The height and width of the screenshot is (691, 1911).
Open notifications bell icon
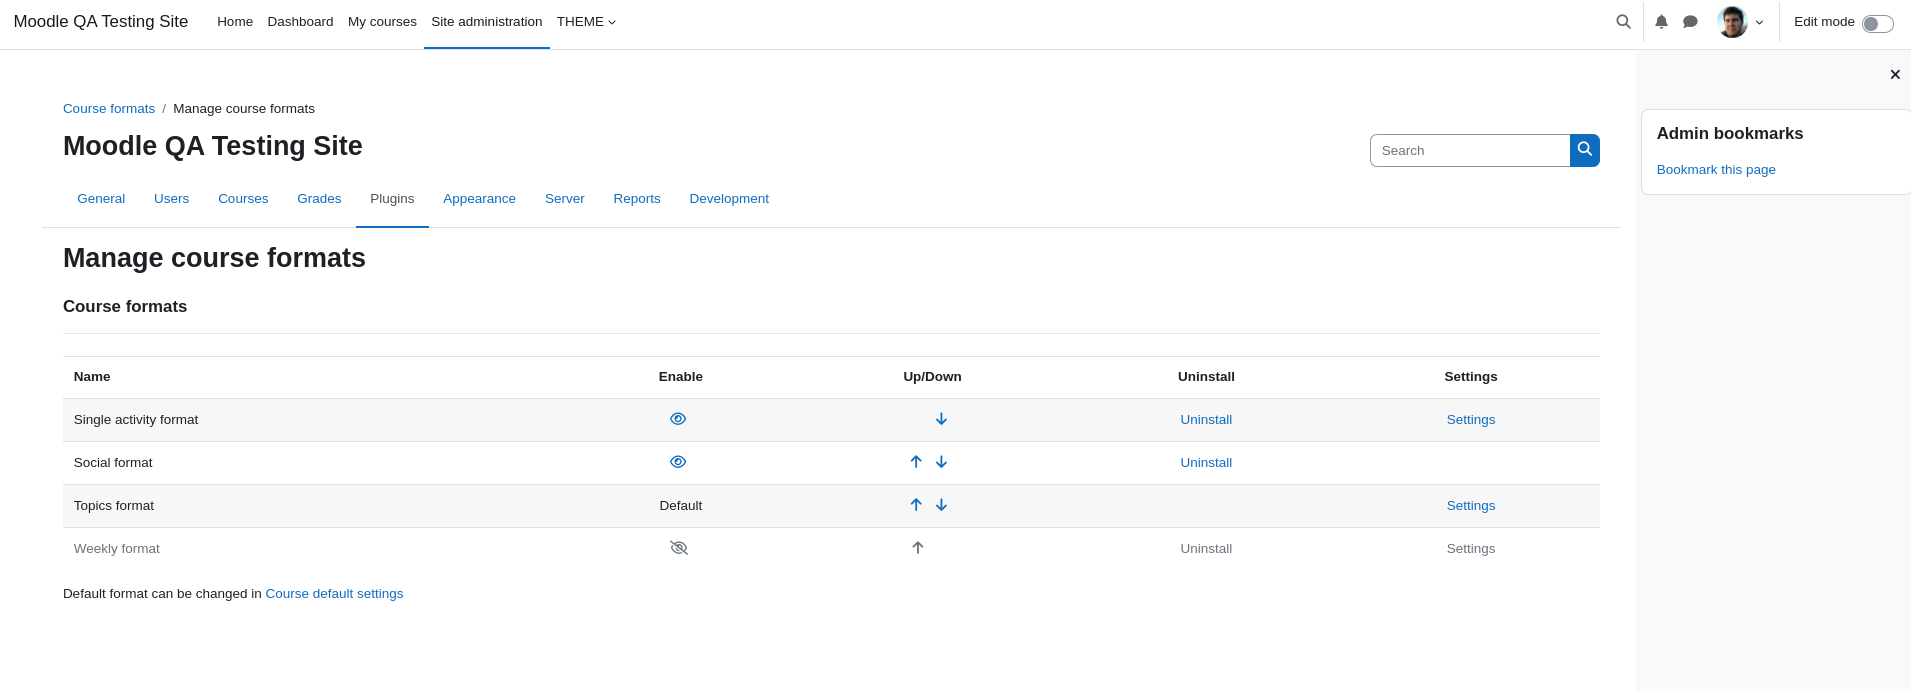pyautogui.click(x=1661, y=22)
